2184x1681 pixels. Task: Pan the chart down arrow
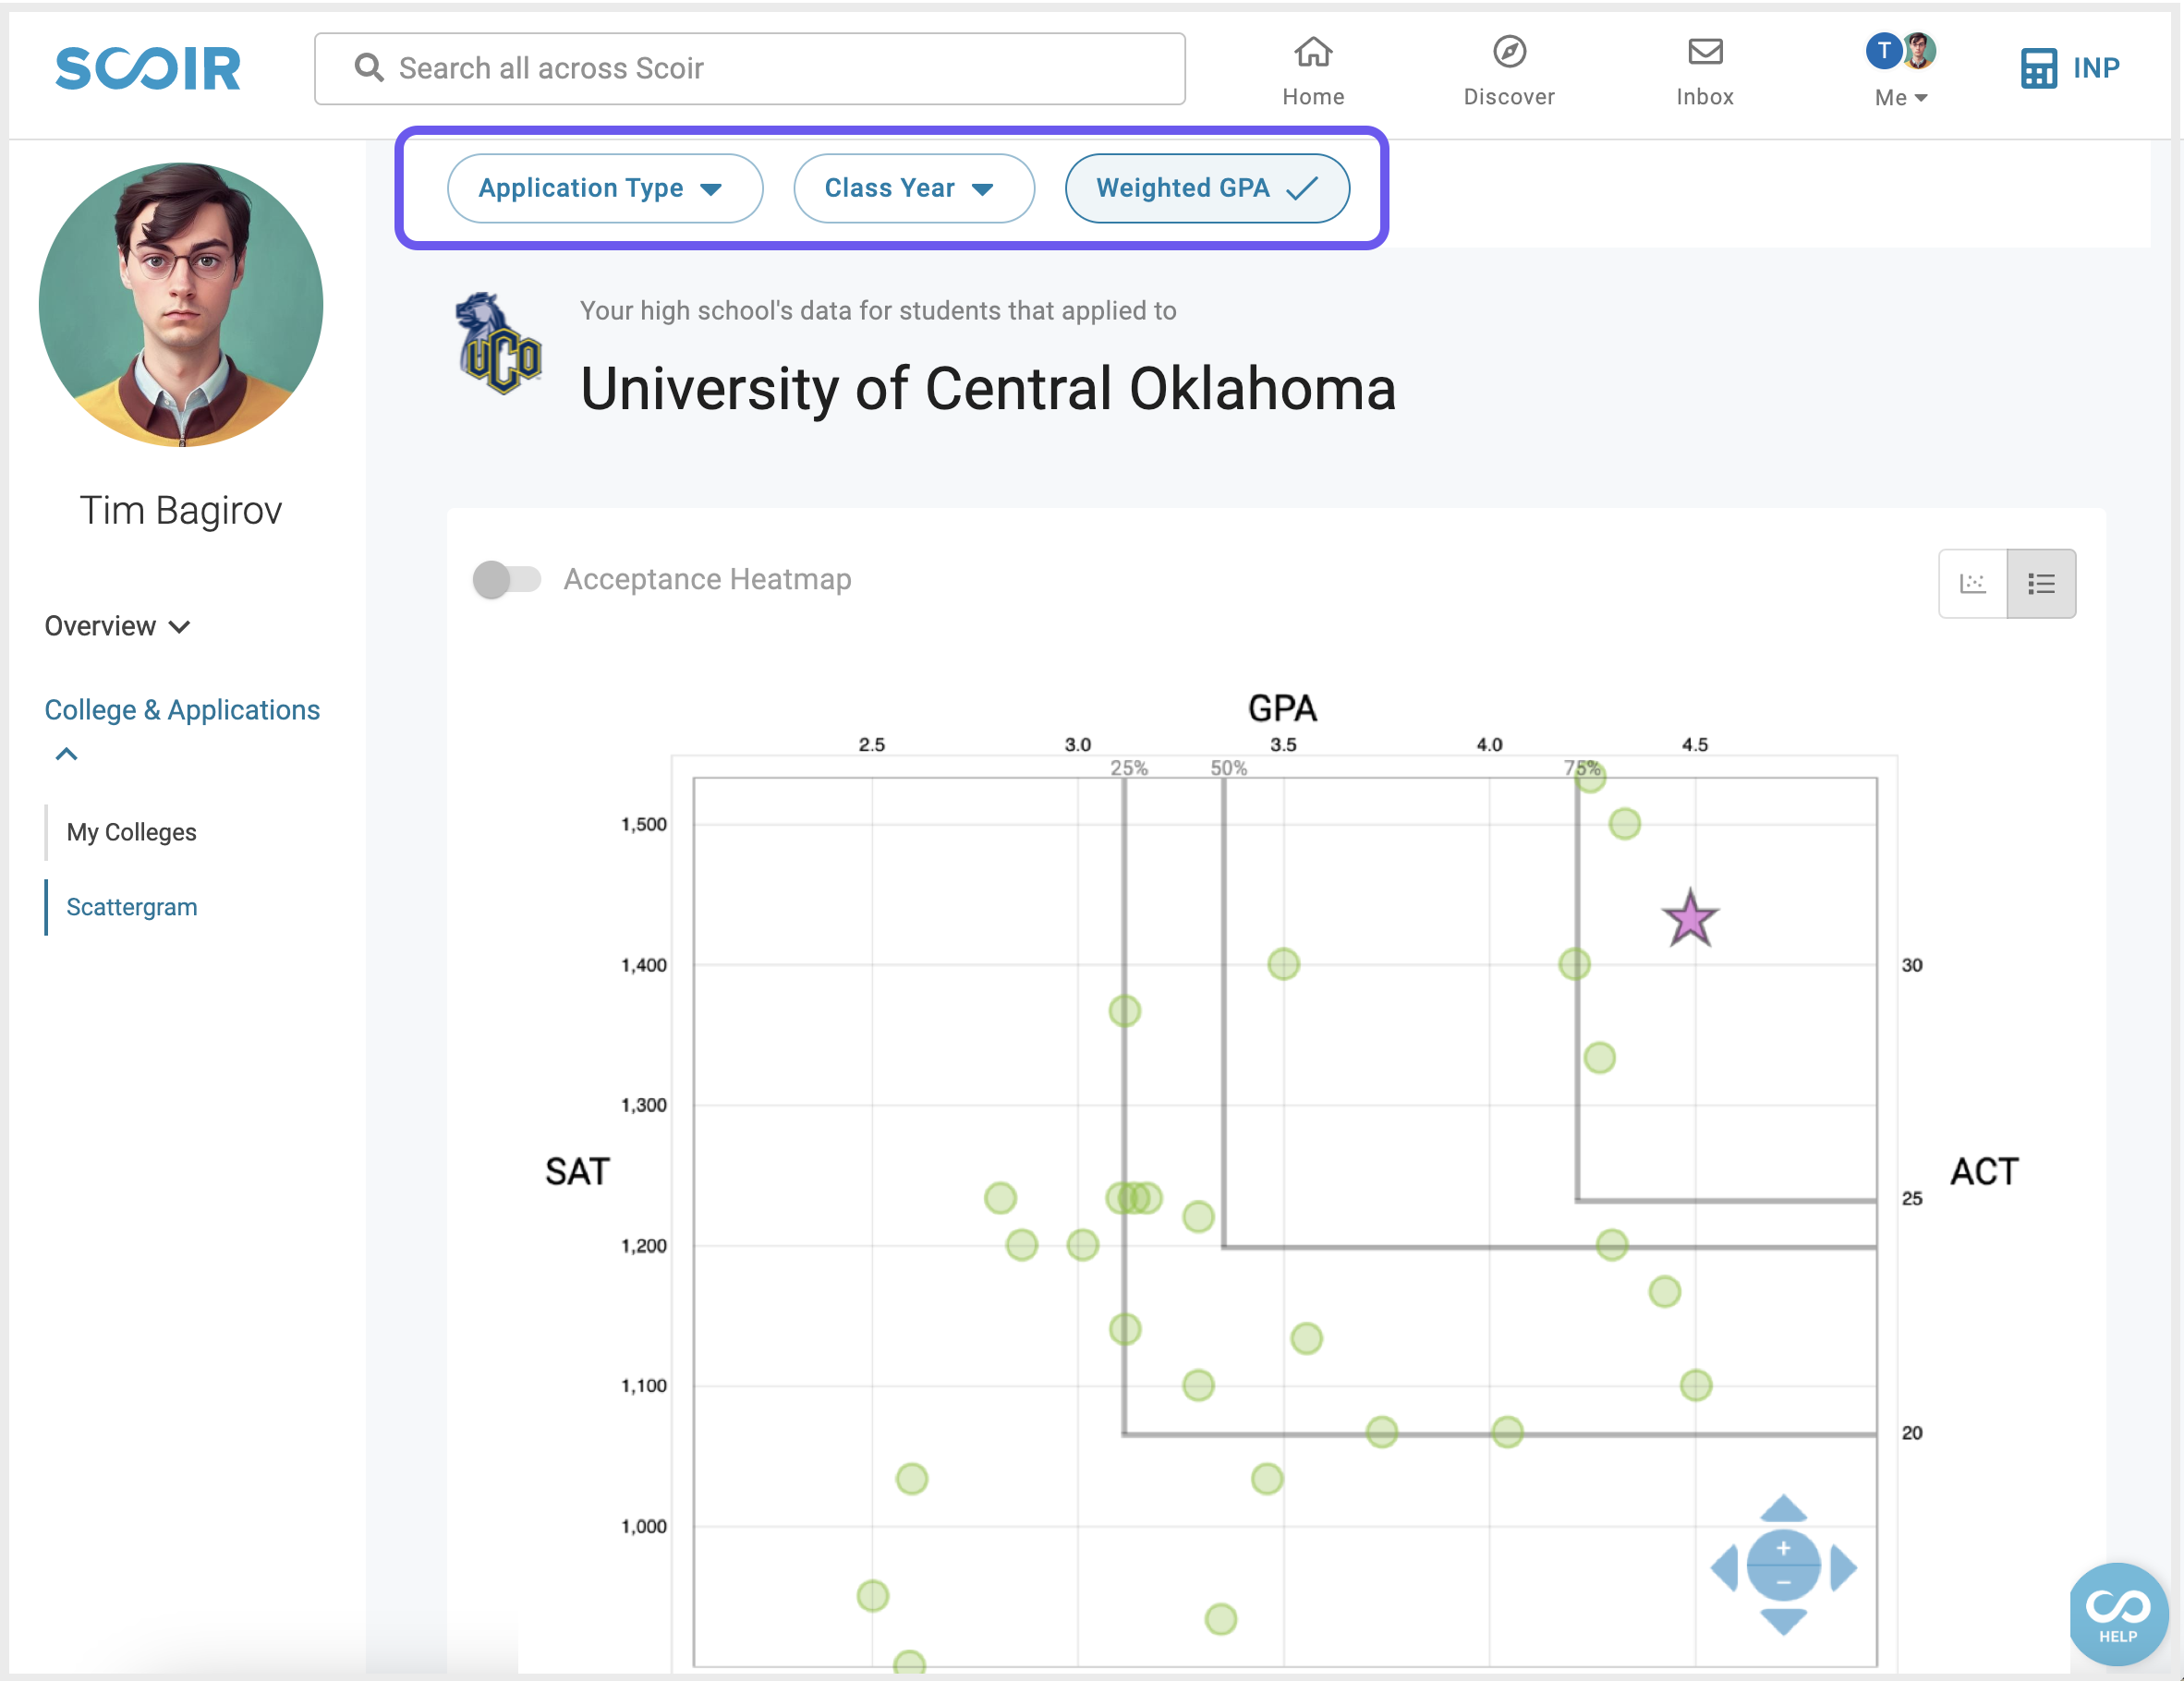point(1782,1621)
